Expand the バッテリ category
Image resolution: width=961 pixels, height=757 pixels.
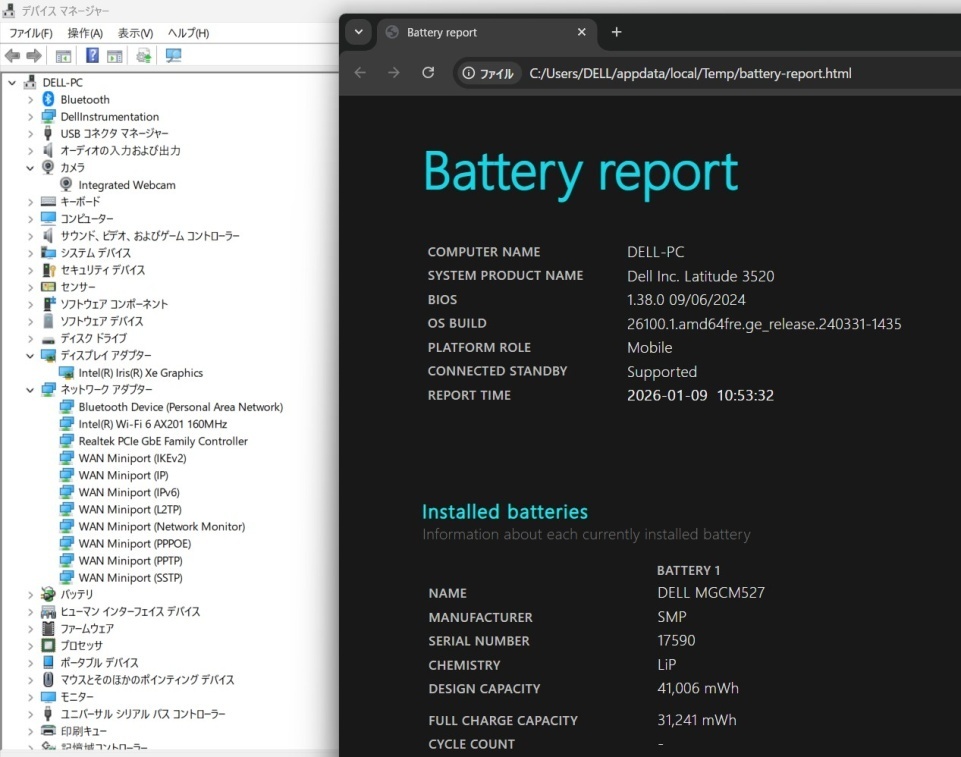coord(30,595)
